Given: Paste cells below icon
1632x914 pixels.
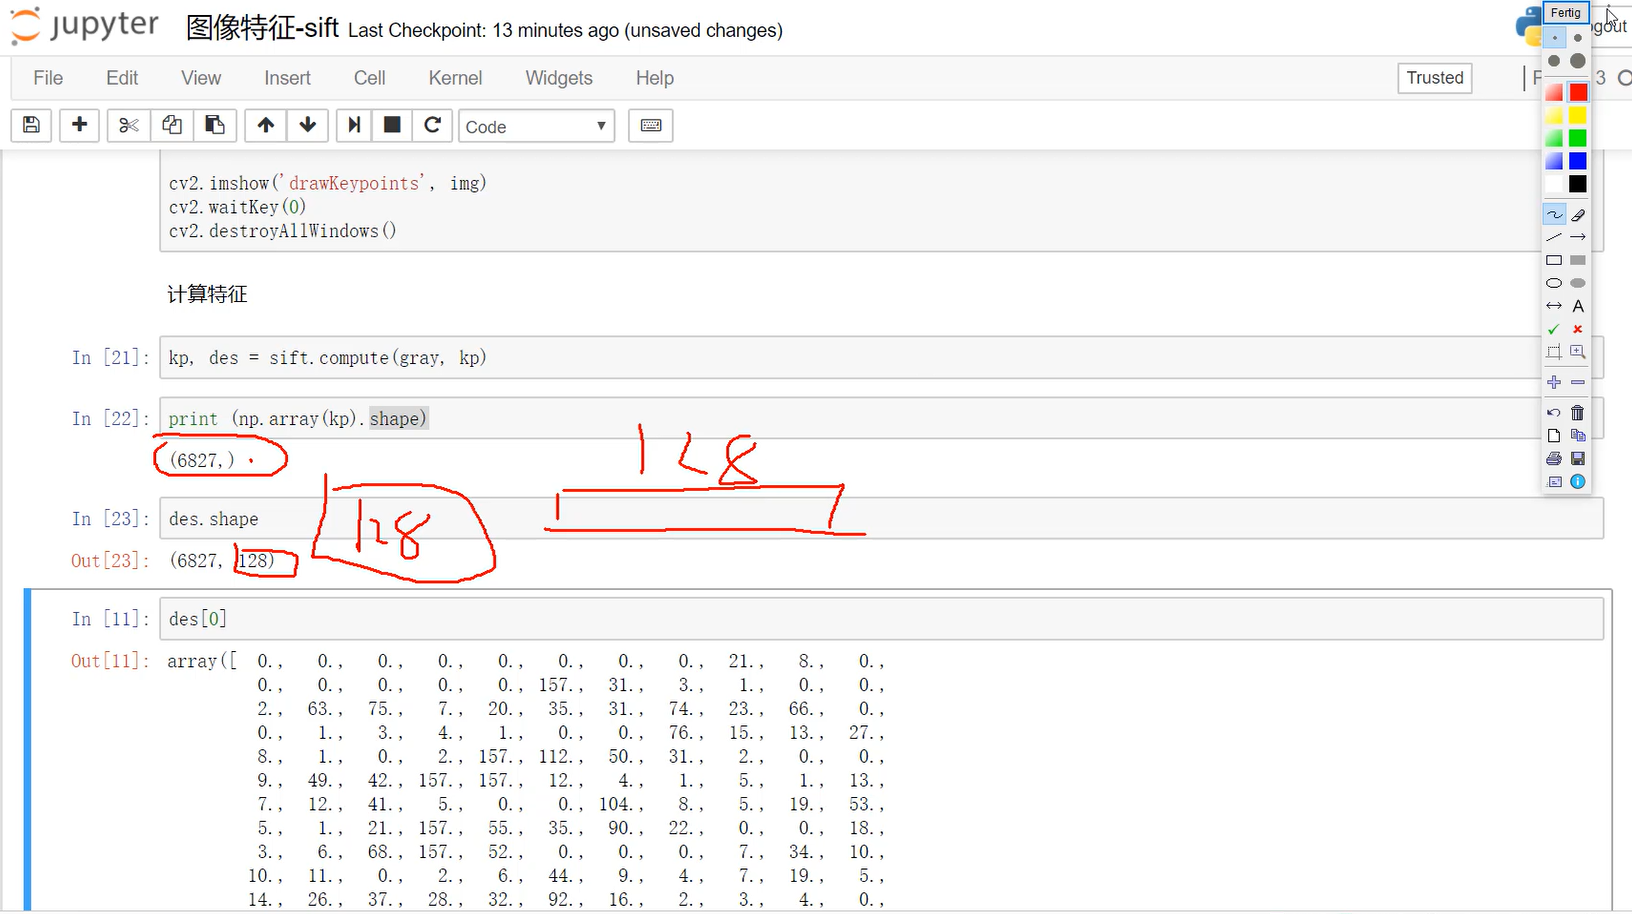Looking at the screenshot, I should pyautogui.click(x=215, y=125).
